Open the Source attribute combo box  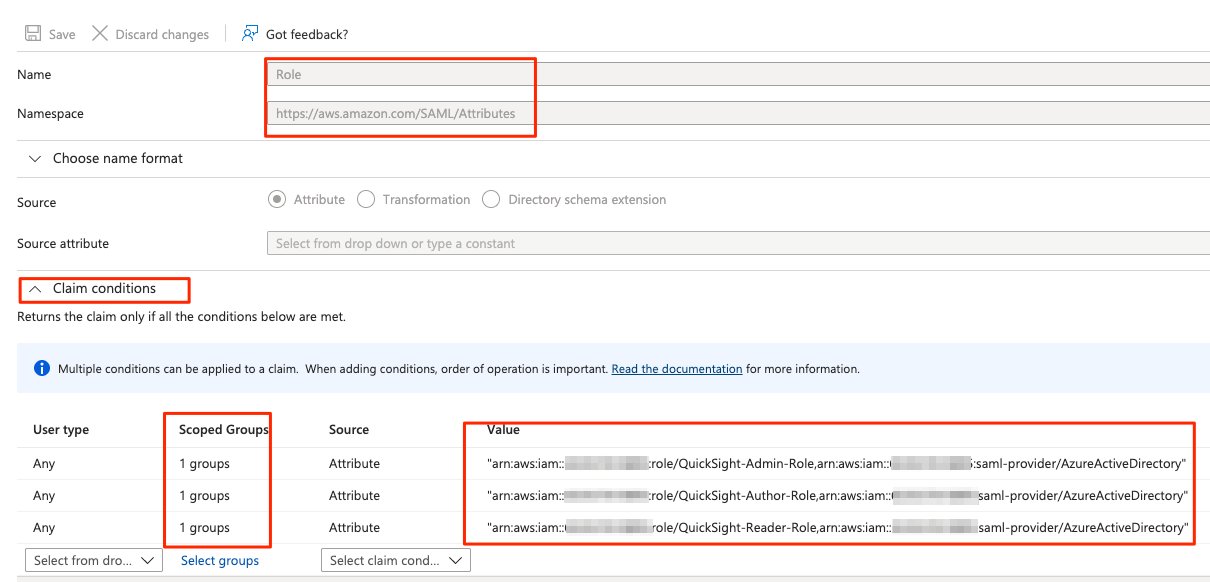point(738,243)
